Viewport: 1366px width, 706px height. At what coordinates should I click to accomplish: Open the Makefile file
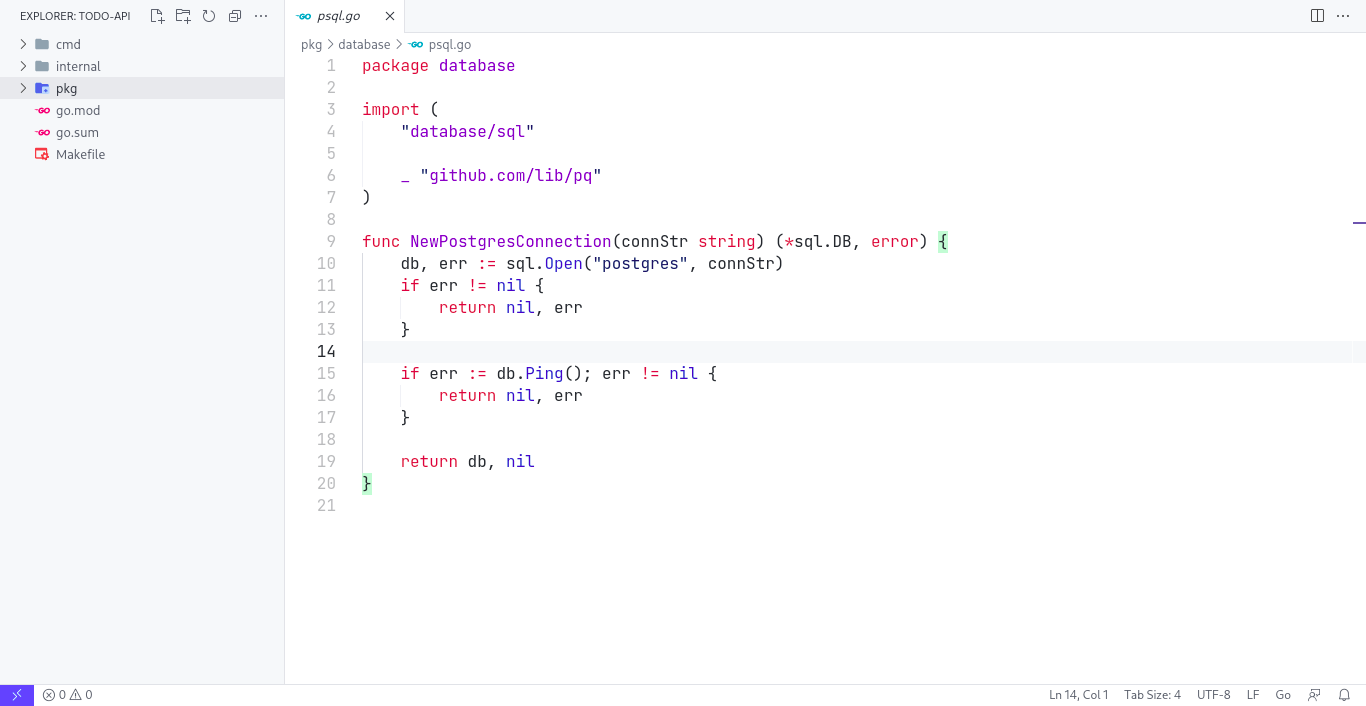pos(79,154)
